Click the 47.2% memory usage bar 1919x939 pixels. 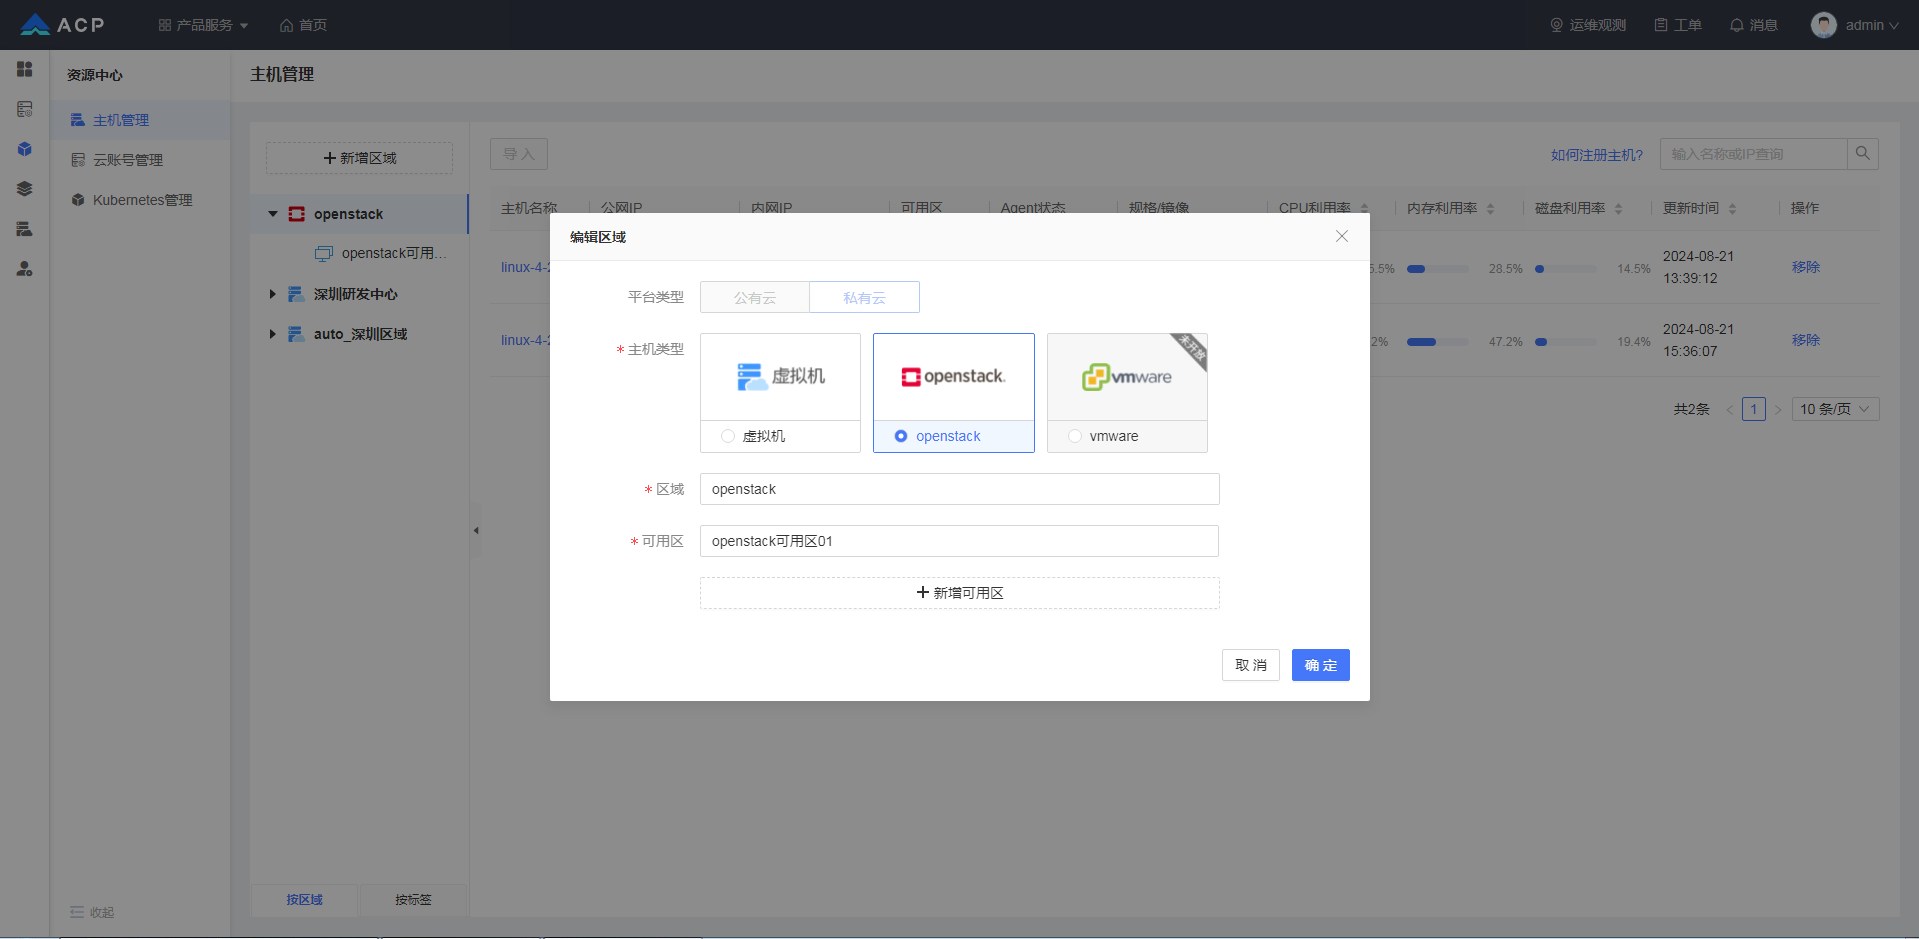1438,342
